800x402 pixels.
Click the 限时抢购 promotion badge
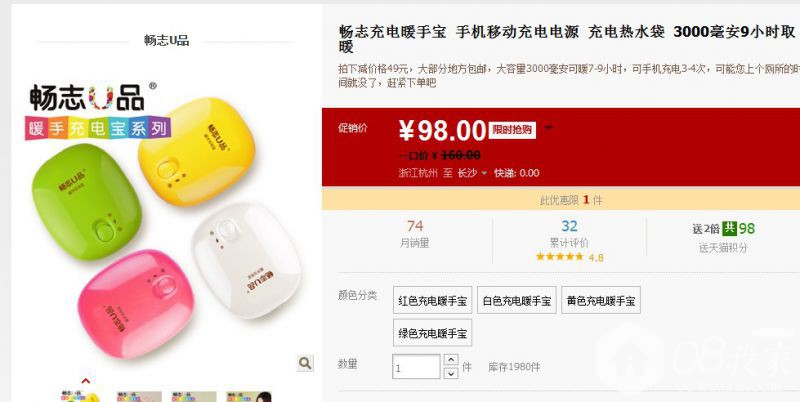(512, 130)
